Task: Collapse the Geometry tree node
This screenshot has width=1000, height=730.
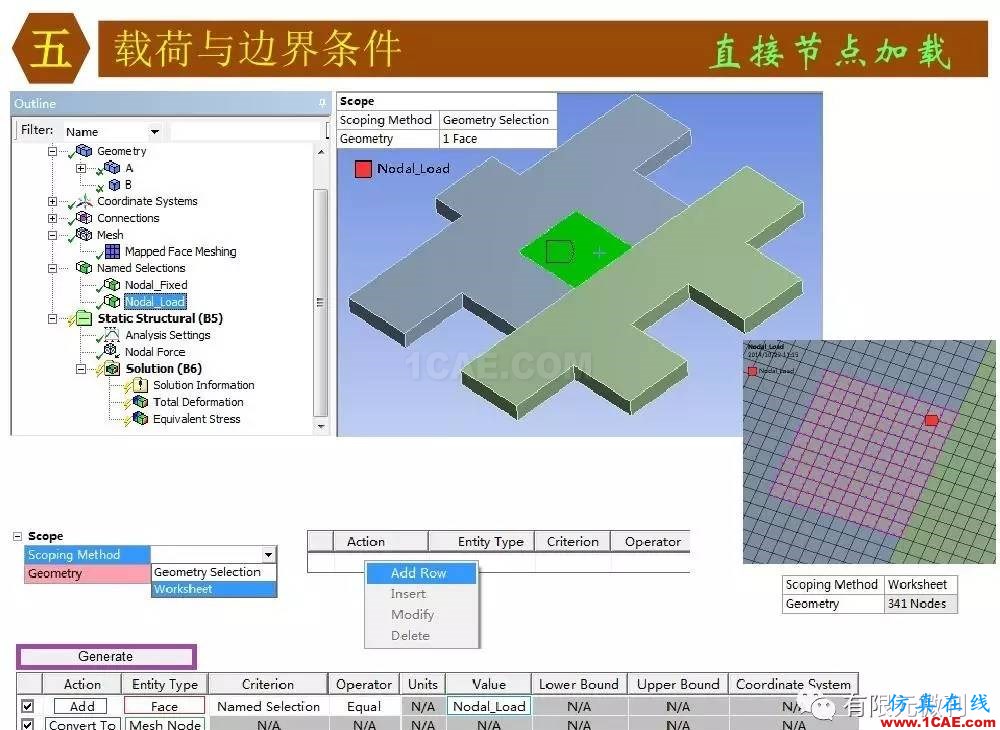Action: [x=52, y=151]
